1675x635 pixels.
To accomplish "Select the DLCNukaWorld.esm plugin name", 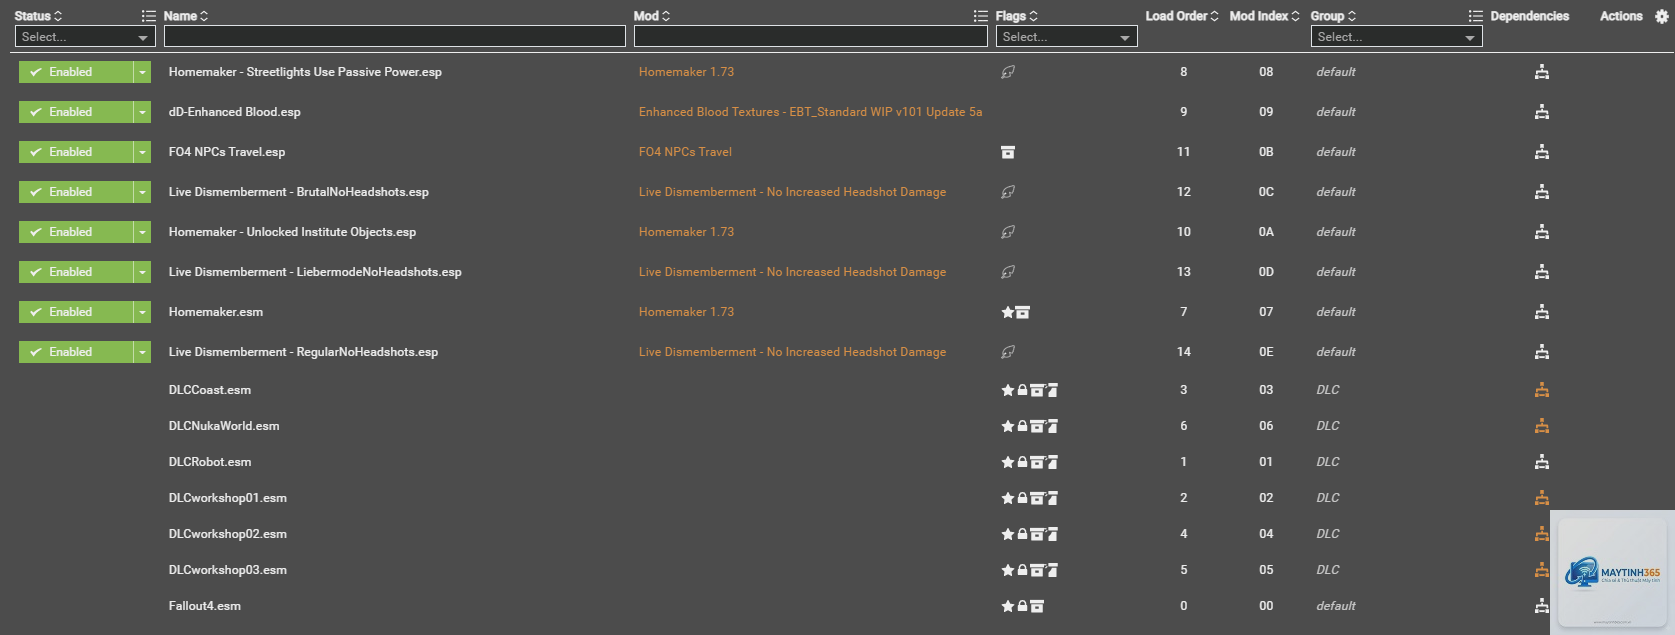I will point(224,426).
